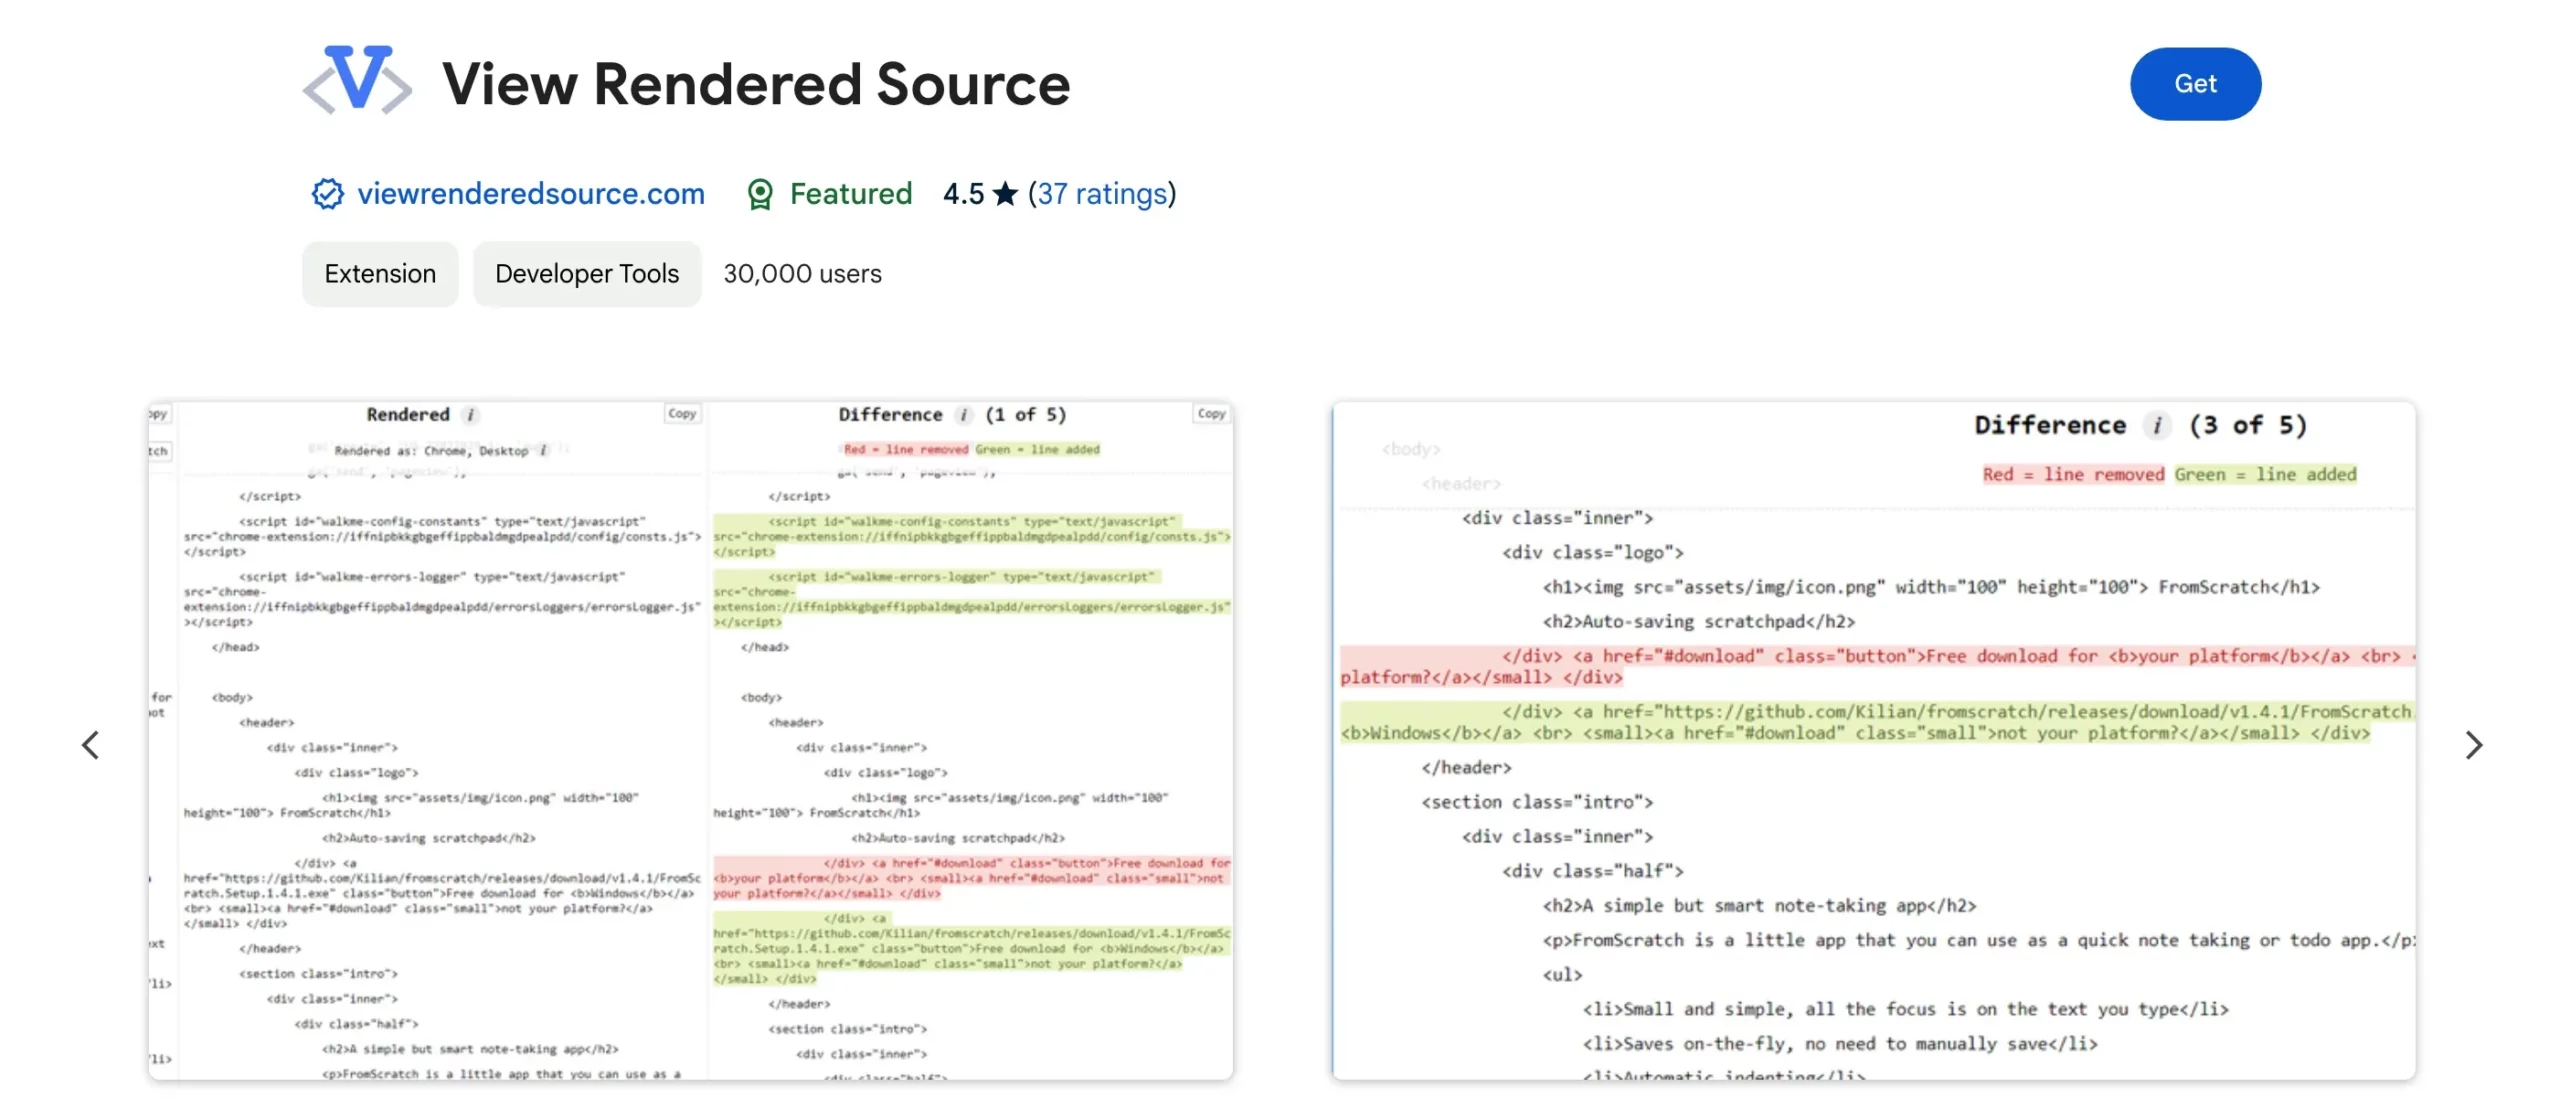Click the left arrow navigation icon

pos(90,745)
